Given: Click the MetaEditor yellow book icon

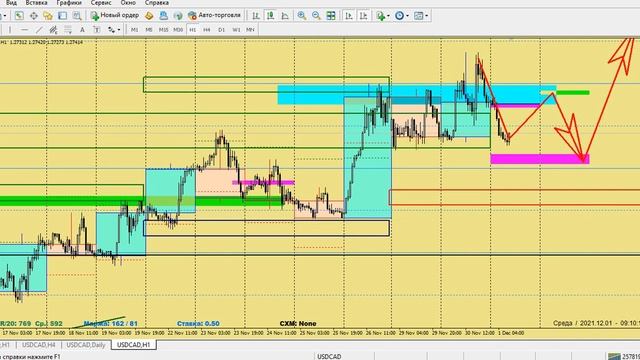Looking at the screenshot, I should coord(149,16).
